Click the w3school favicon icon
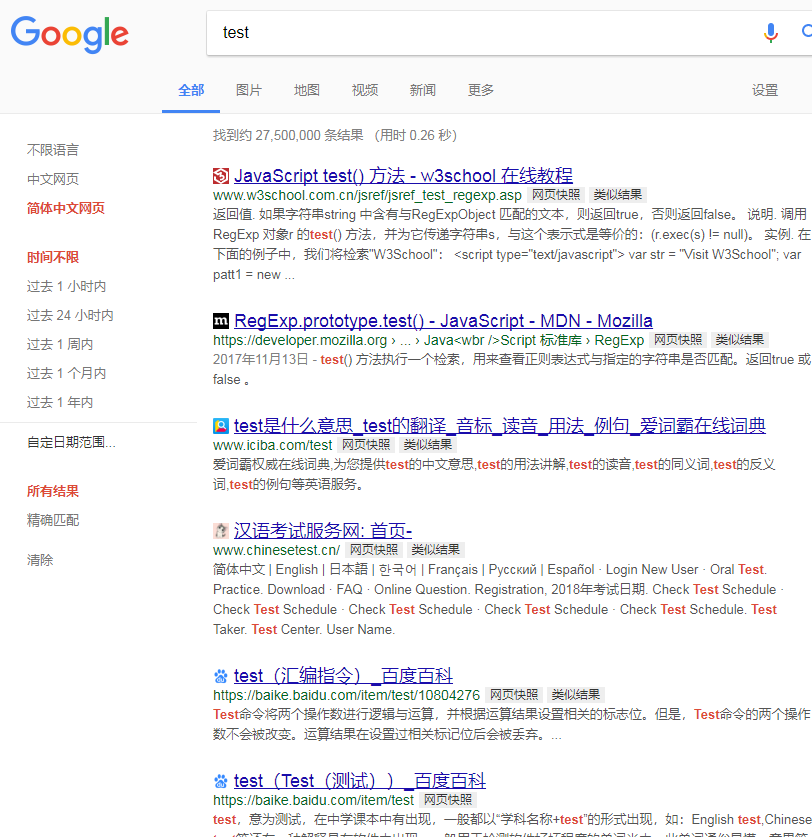Screen dimensions: 812x837 pos(221,176)
